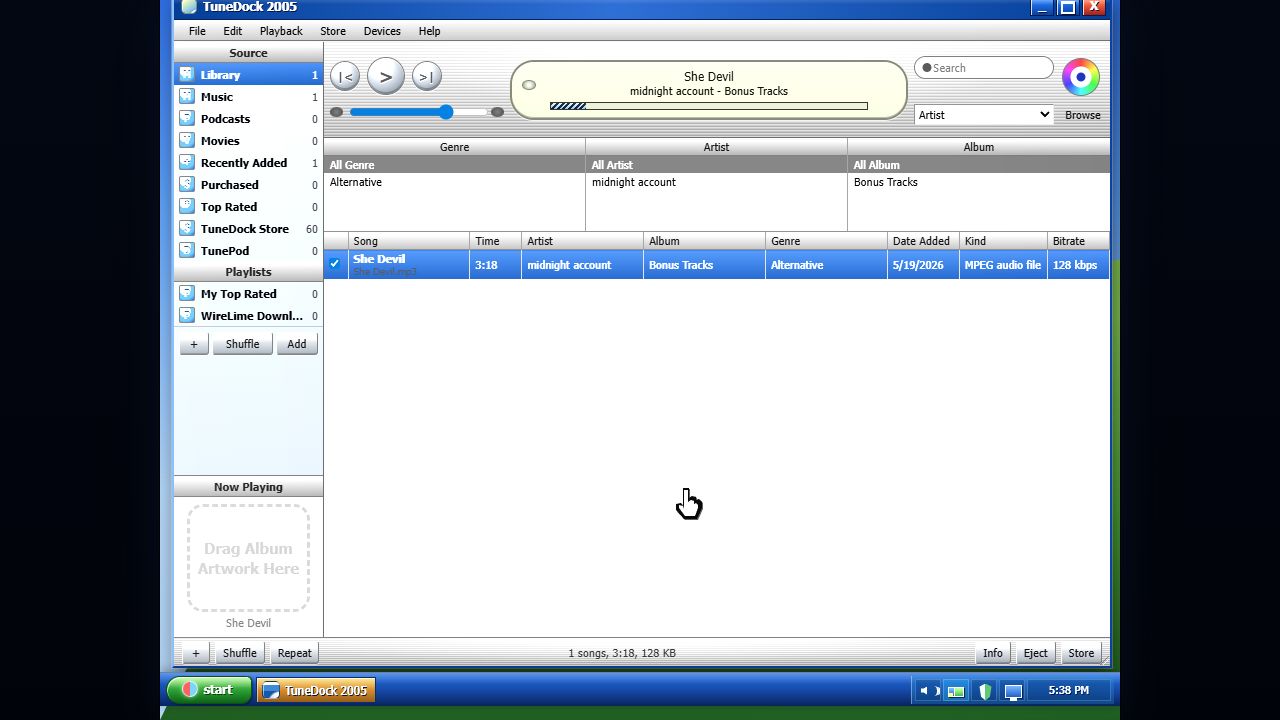
Task: Click the volume maximum icon
Action: [x=497, y=112]
